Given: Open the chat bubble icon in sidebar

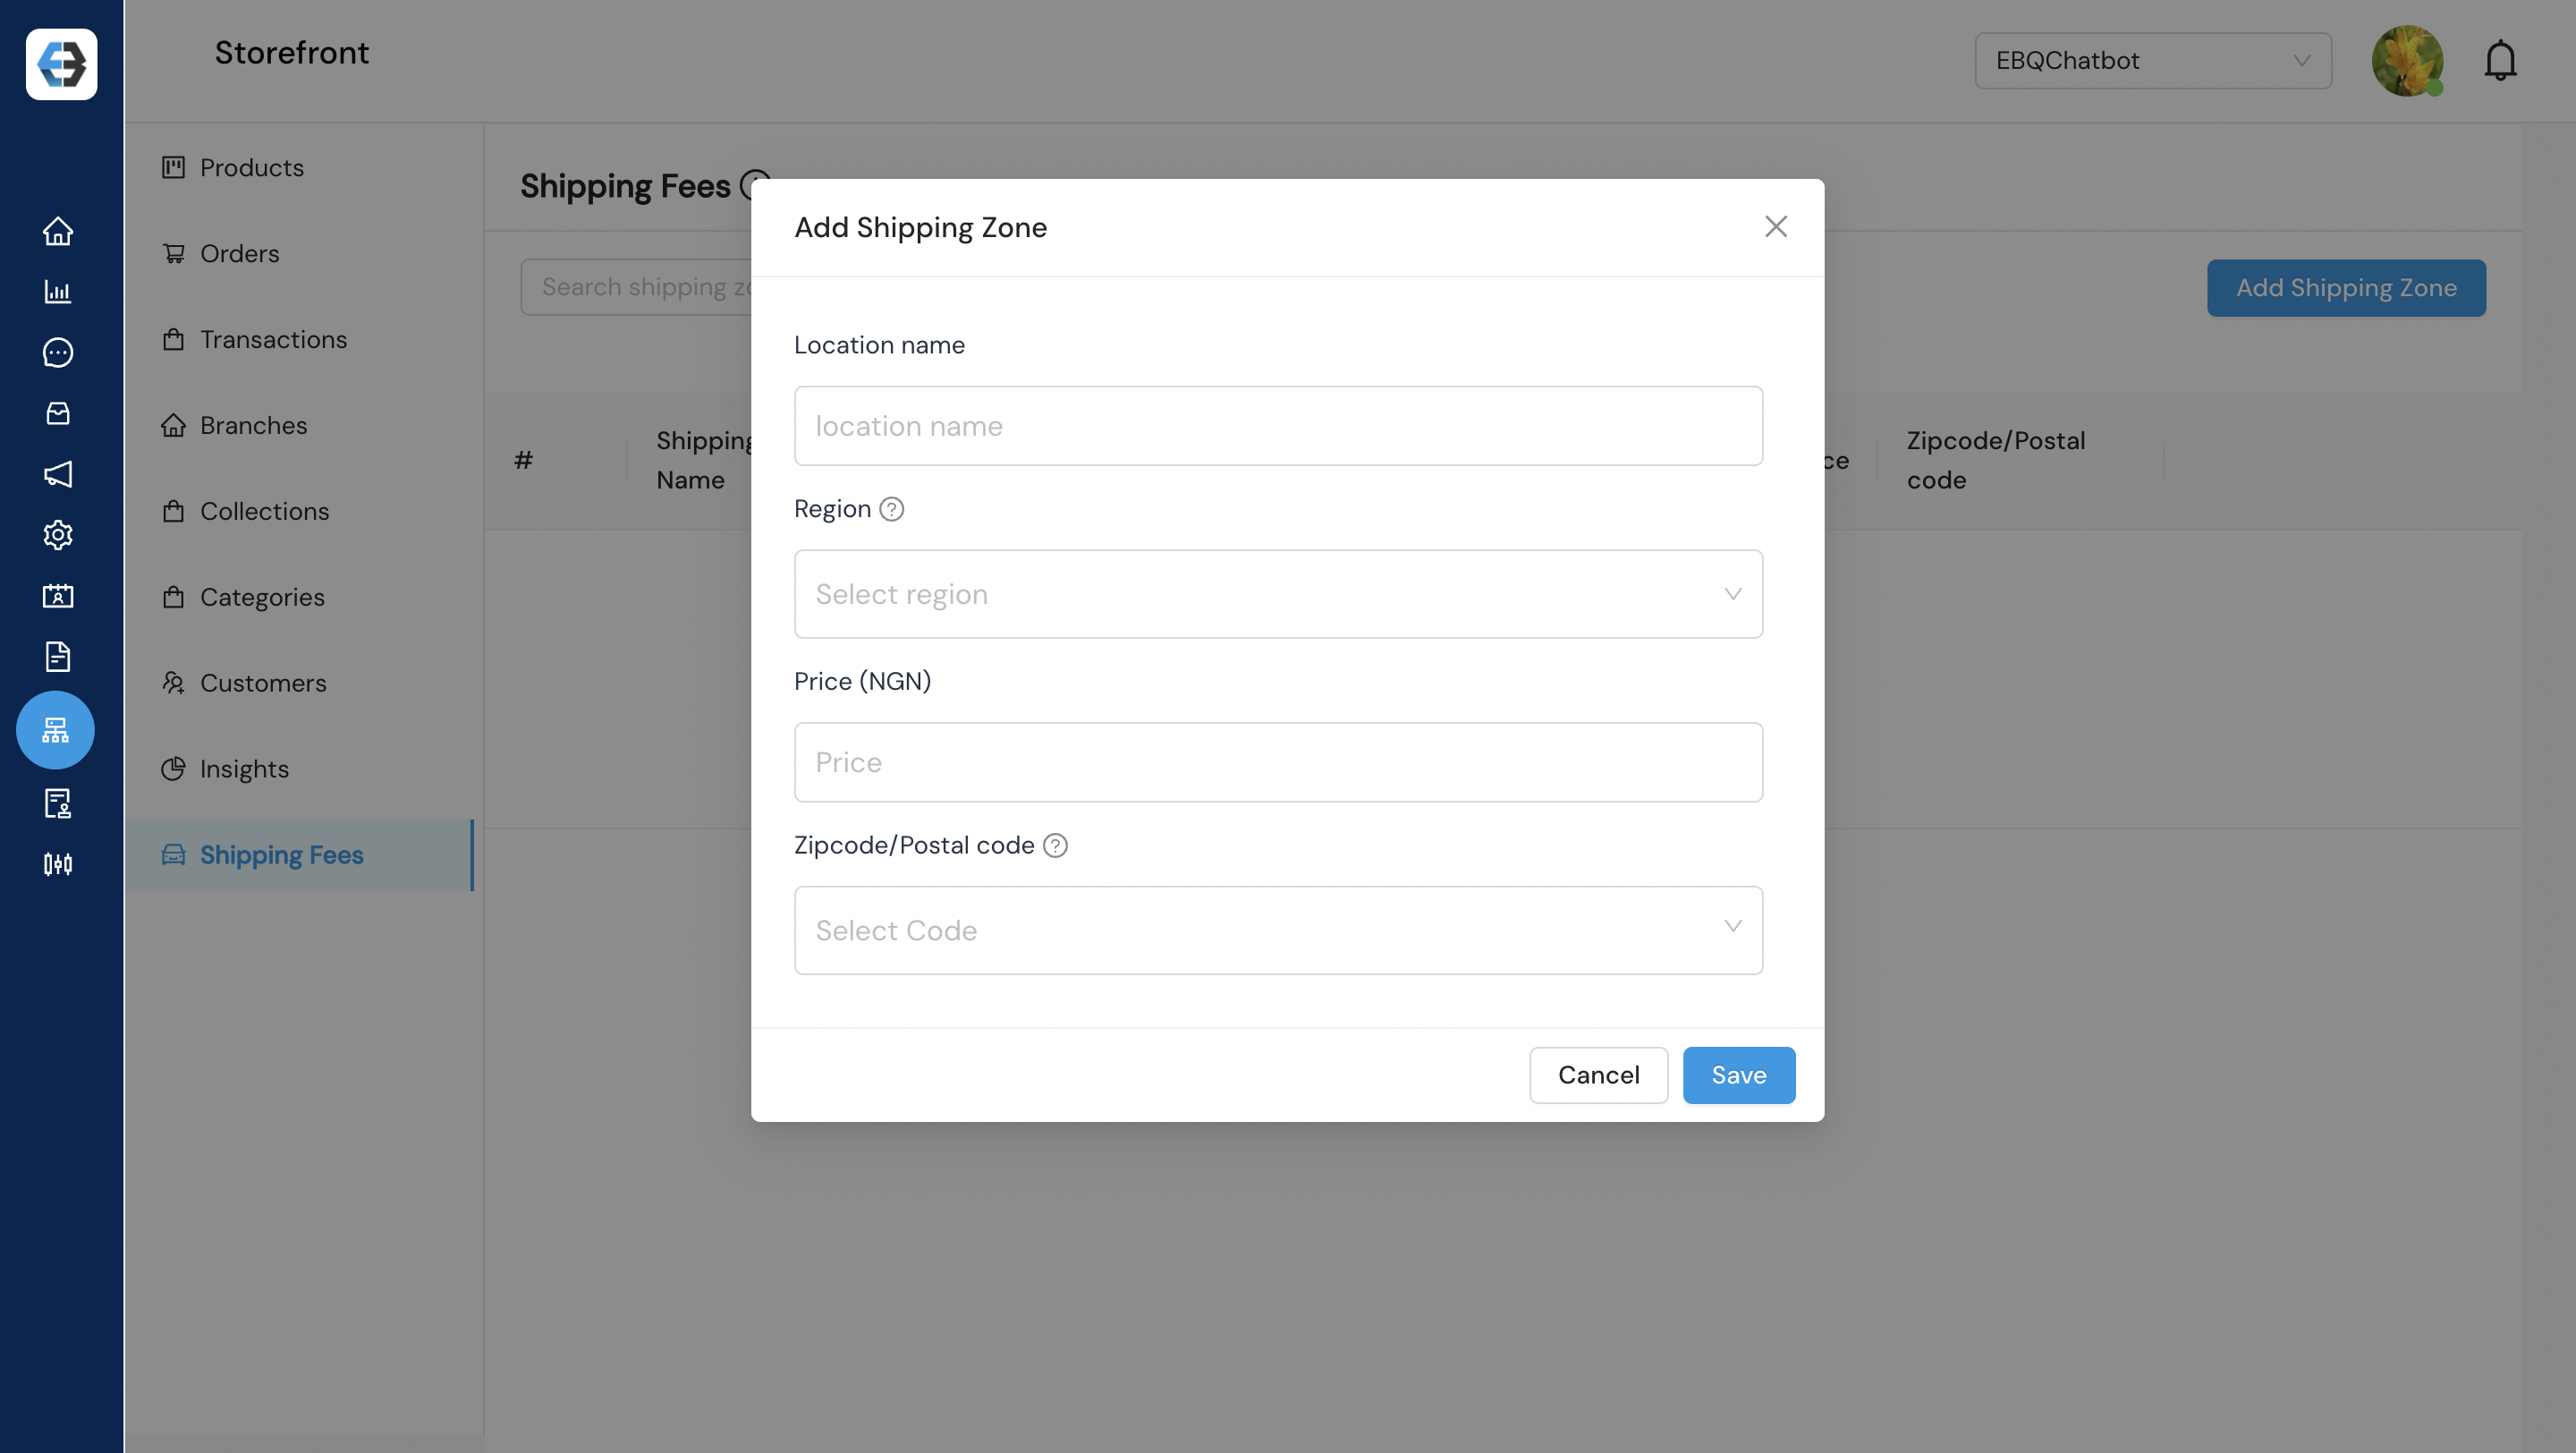Looking at the screenshot, I should (58, 352).
